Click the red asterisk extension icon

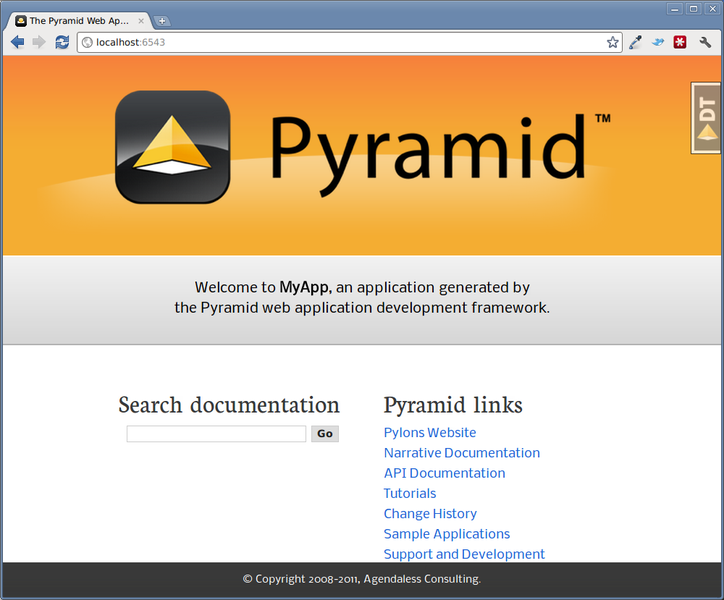680,42
